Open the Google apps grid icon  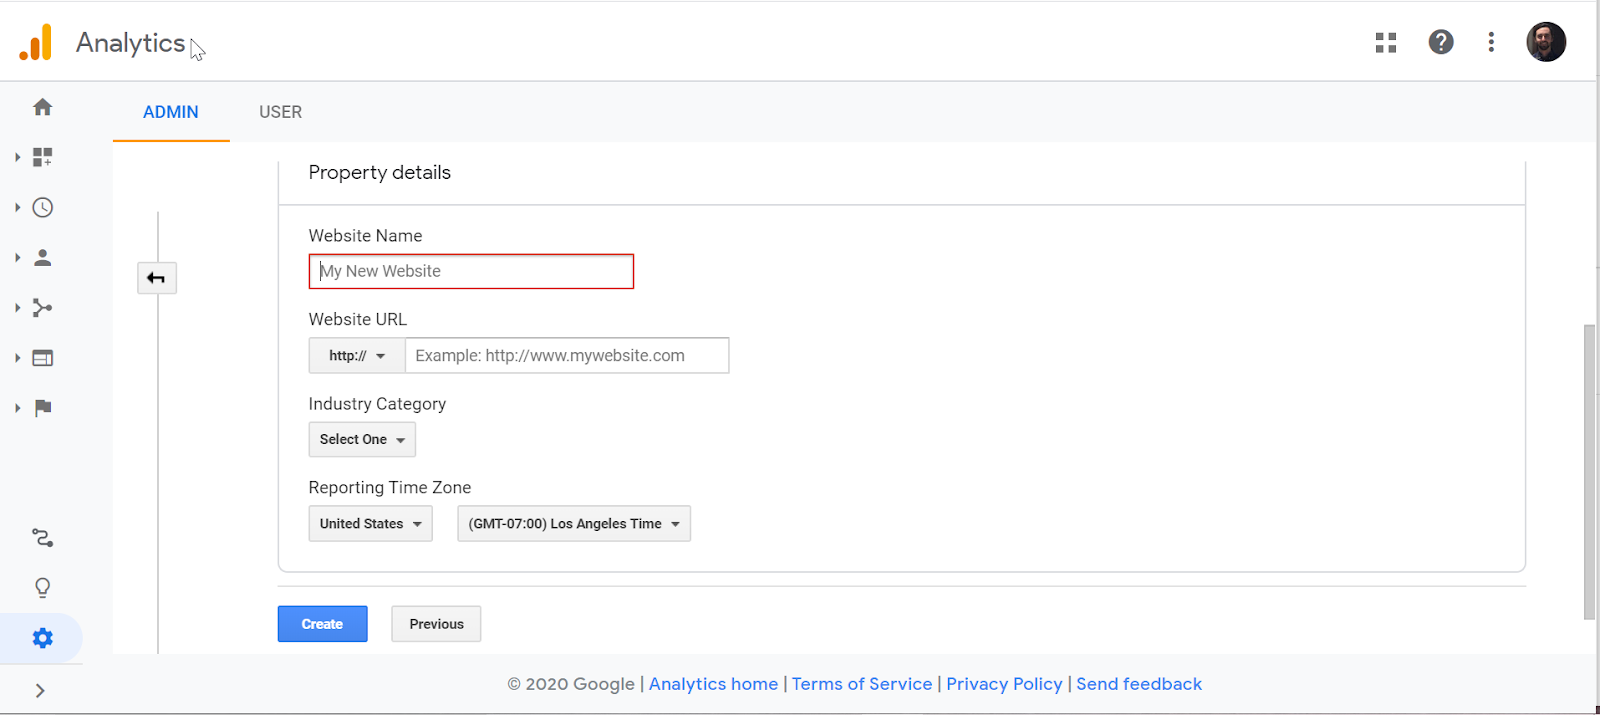tap(1385, 42)
